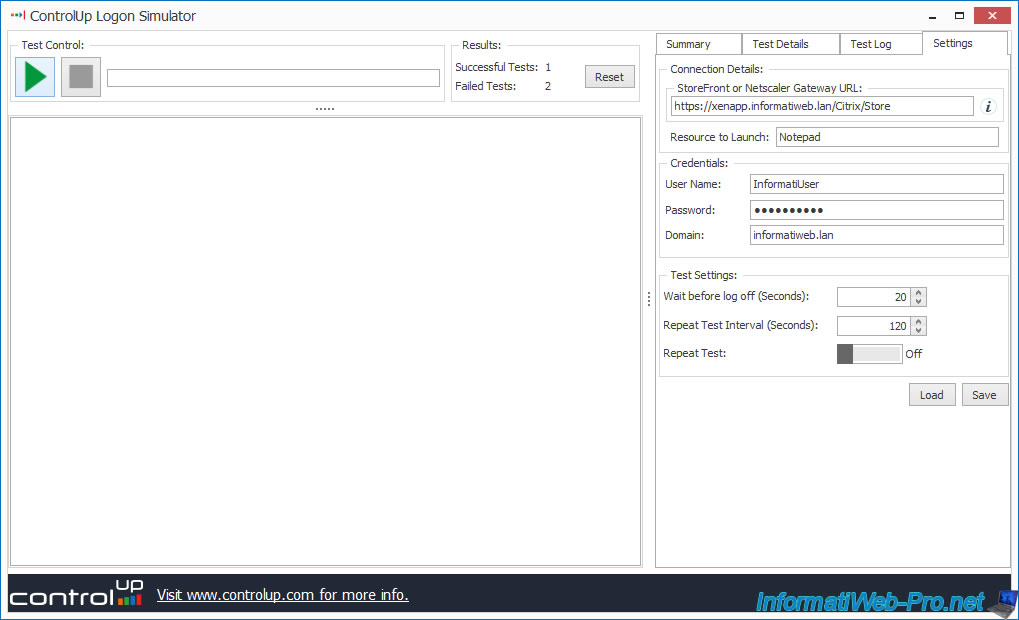Click the info icon beside the StoreFront URL
Viewport: 1019px width, 620px height.
coord(988,107)
